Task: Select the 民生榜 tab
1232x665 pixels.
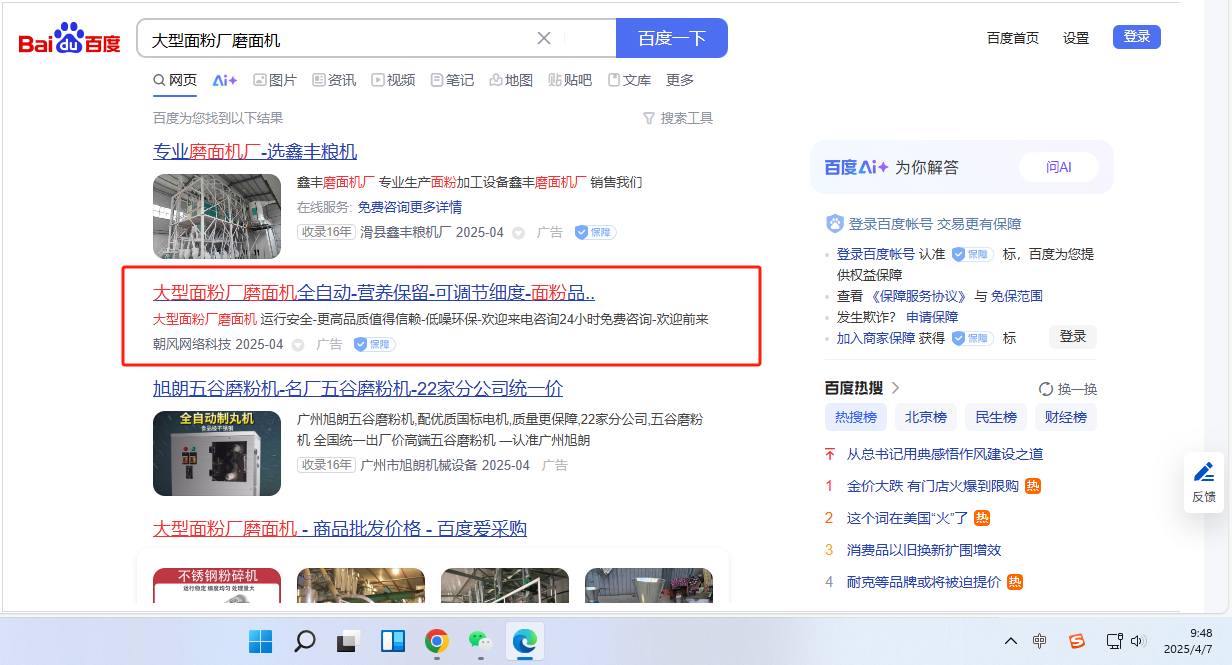Action: [x=996, y=417]
